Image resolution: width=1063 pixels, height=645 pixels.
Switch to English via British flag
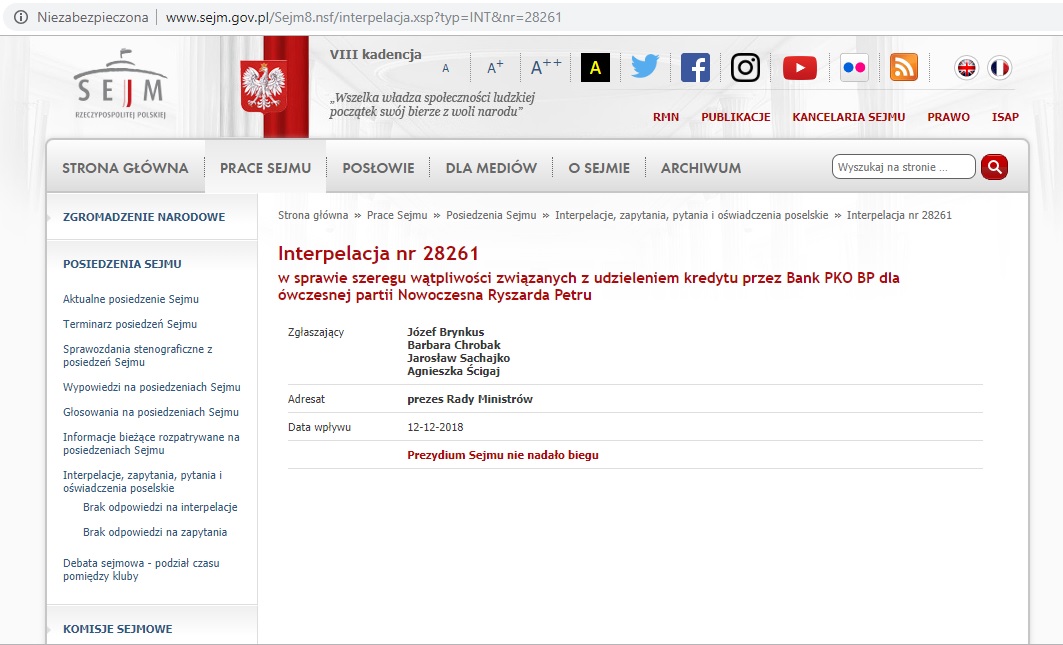[967, 67]
